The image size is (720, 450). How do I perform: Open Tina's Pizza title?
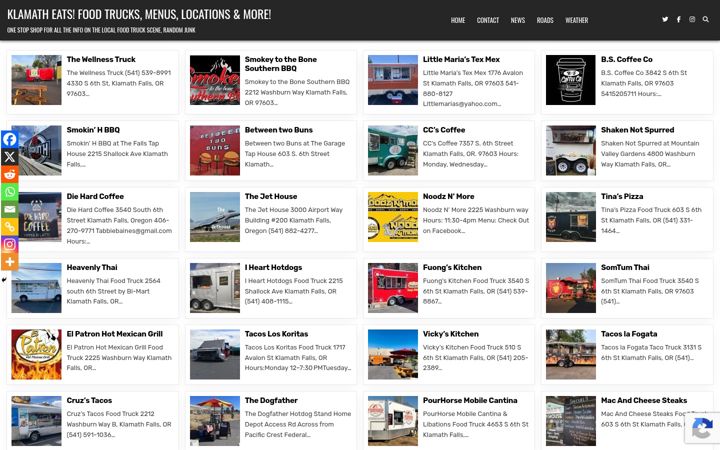click(622, 197)
